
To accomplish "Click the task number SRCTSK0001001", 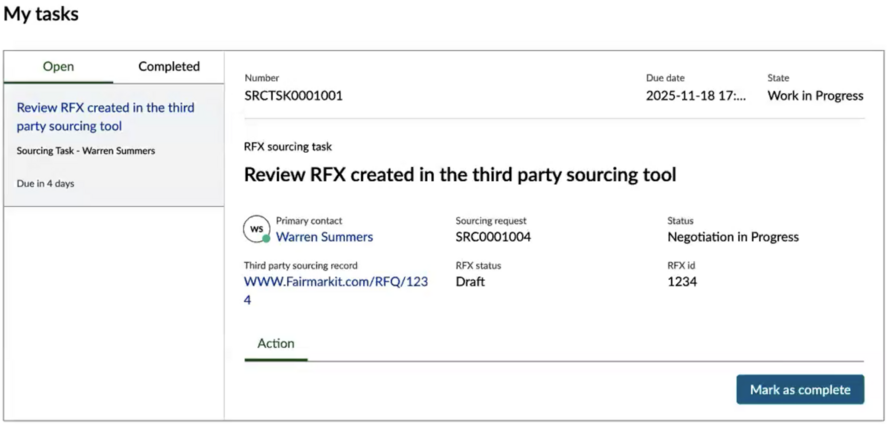I will (x=294, y=96).
